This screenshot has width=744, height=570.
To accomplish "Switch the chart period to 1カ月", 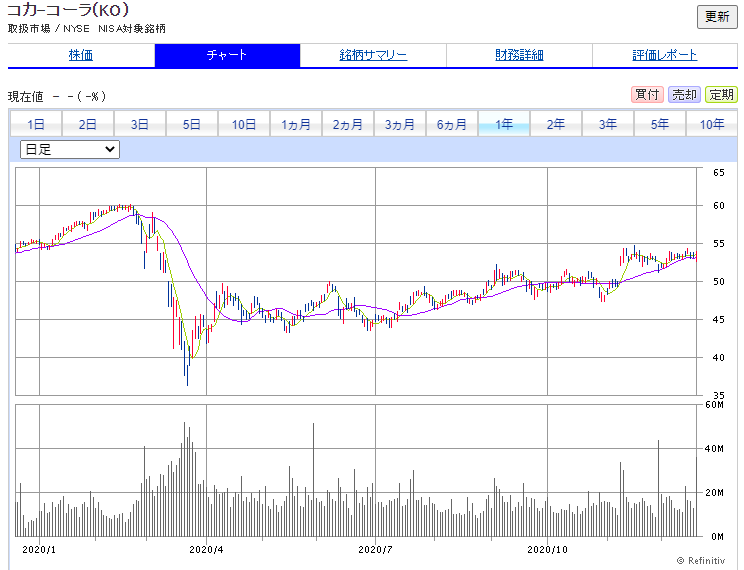I will (x=296, y=124).
